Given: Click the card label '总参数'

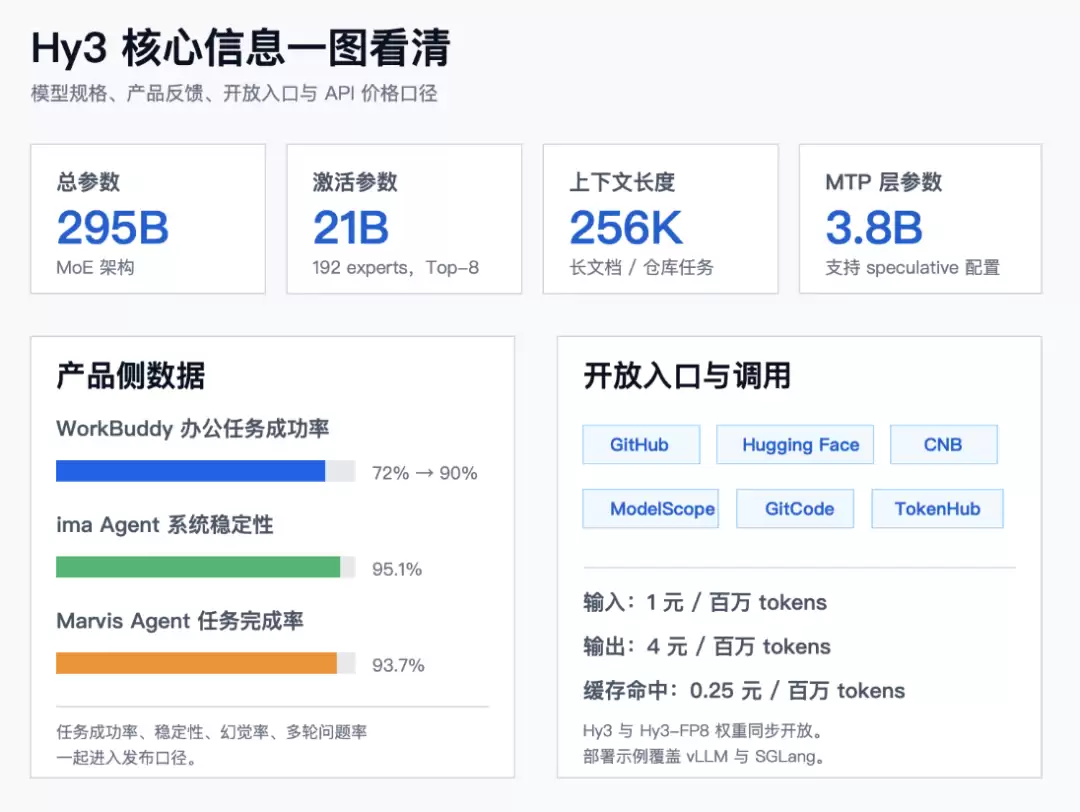Looking at the screenshot, I should tap(88, 182).
